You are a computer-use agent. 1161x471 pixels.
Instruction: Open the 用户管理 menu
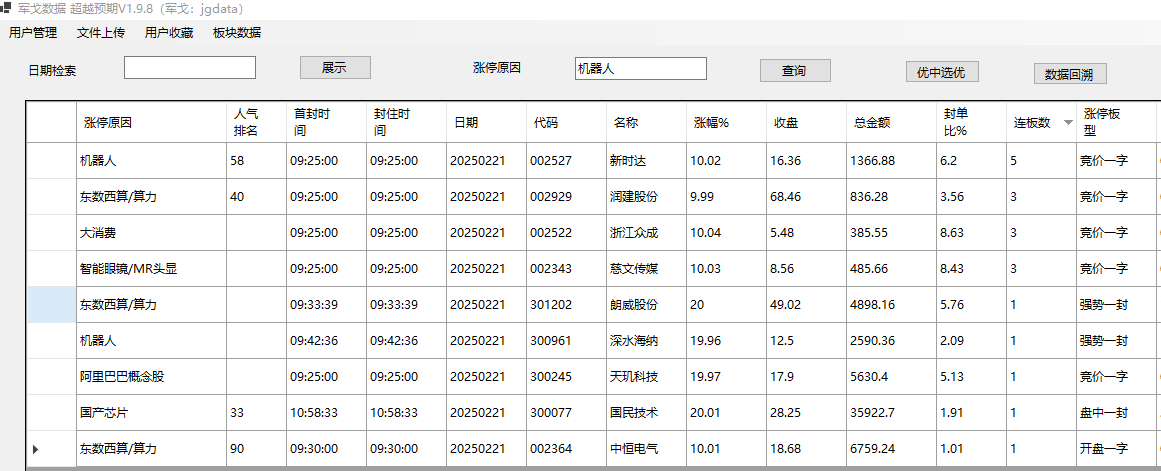[x=33, y=33]
